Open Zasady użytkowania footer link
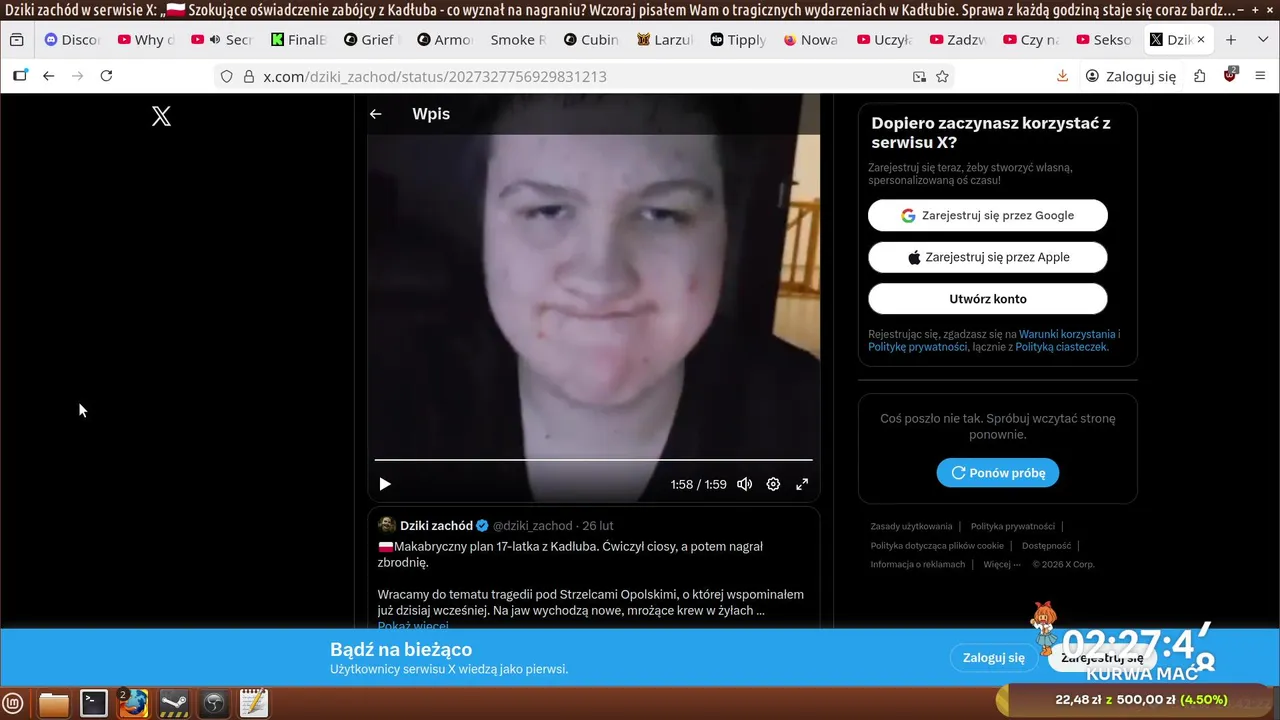Viewport: 1280px width, 720px height. tap(911, 526)
